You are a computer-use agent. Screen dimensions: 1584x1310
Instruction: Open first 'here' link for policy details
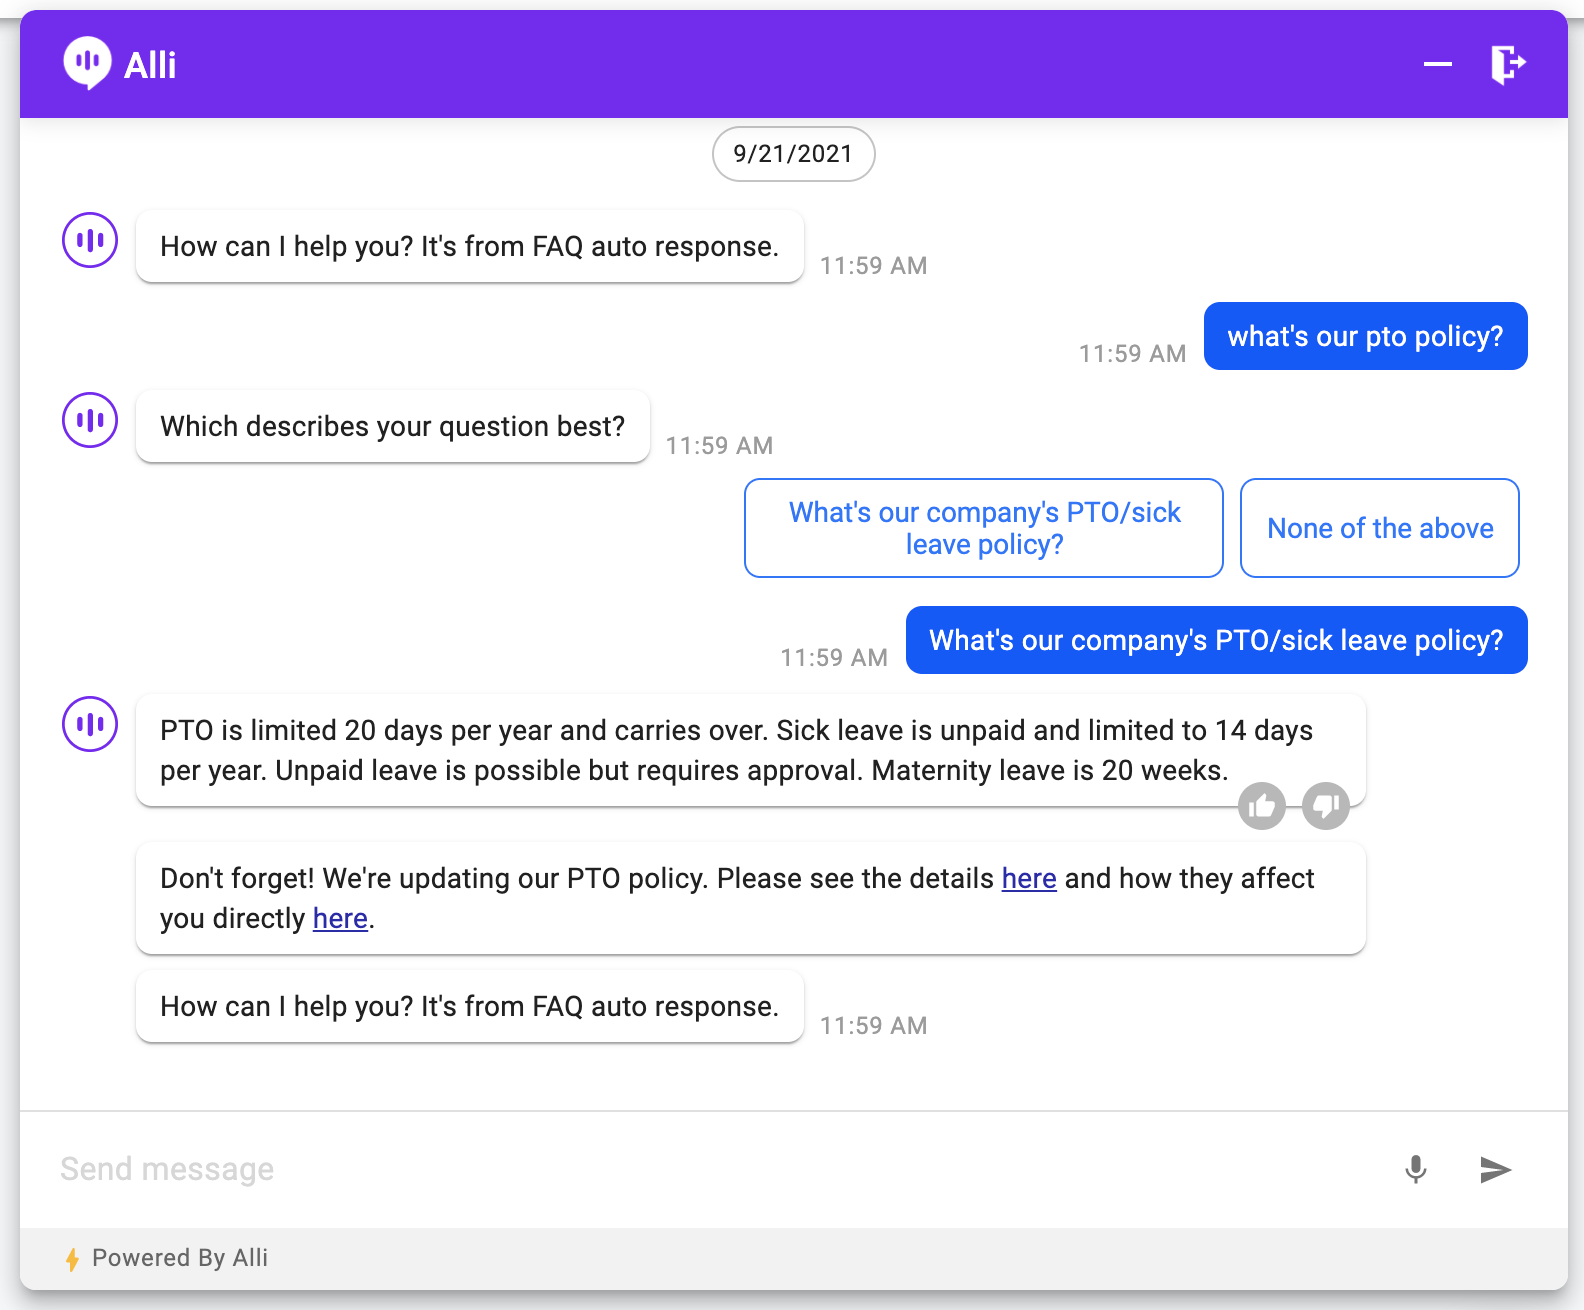[1029, 878]
